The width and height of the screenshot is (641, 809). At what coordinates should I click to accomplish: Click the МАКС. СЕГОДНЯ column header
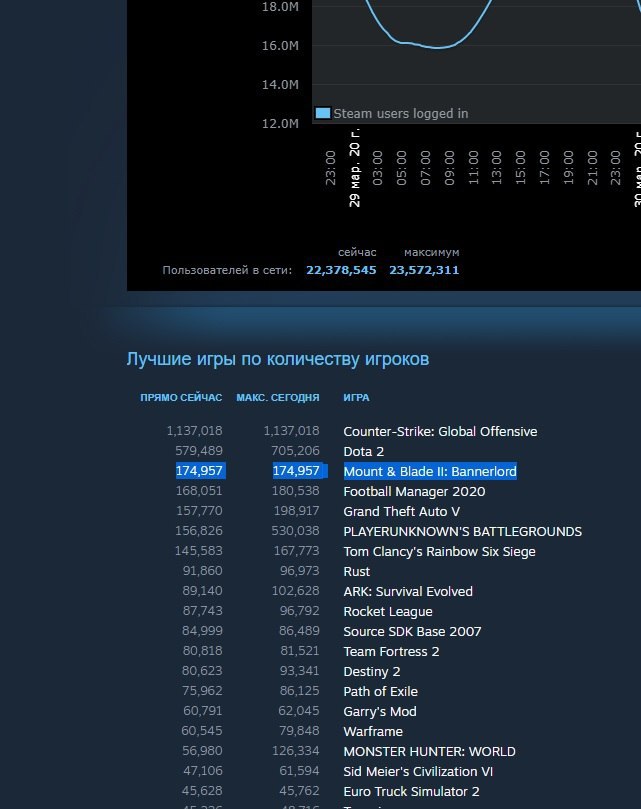tap(278, 398)
